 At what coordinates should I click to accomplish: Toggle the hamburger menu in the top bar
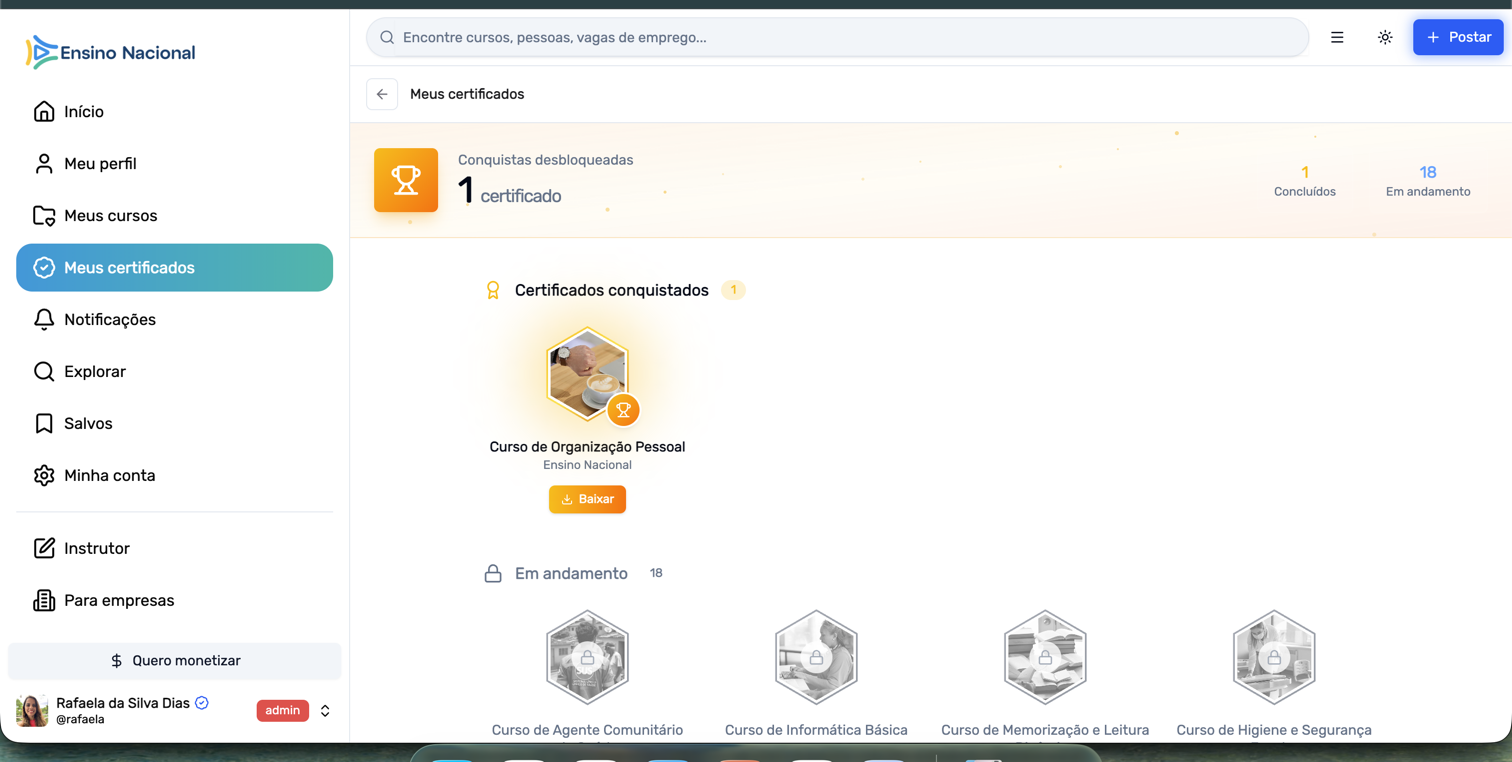coord(1337,37)
